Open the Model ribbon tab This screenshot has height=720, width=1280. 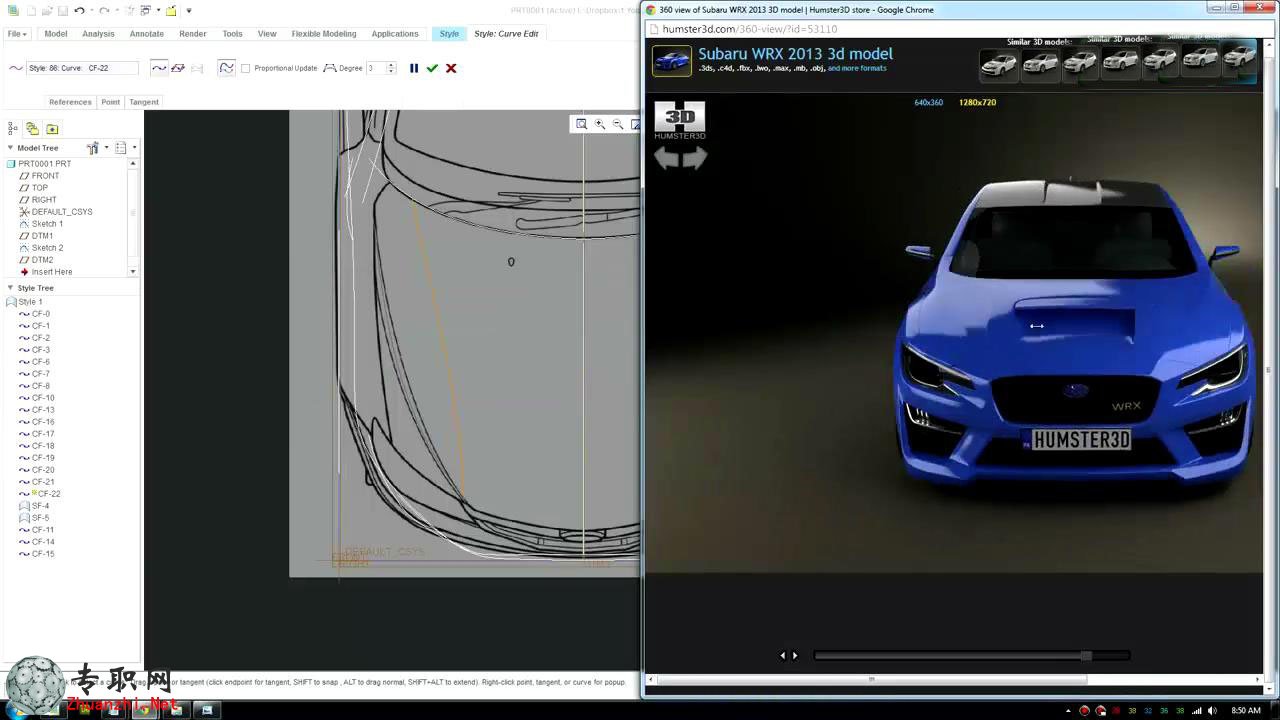(56, 34)
